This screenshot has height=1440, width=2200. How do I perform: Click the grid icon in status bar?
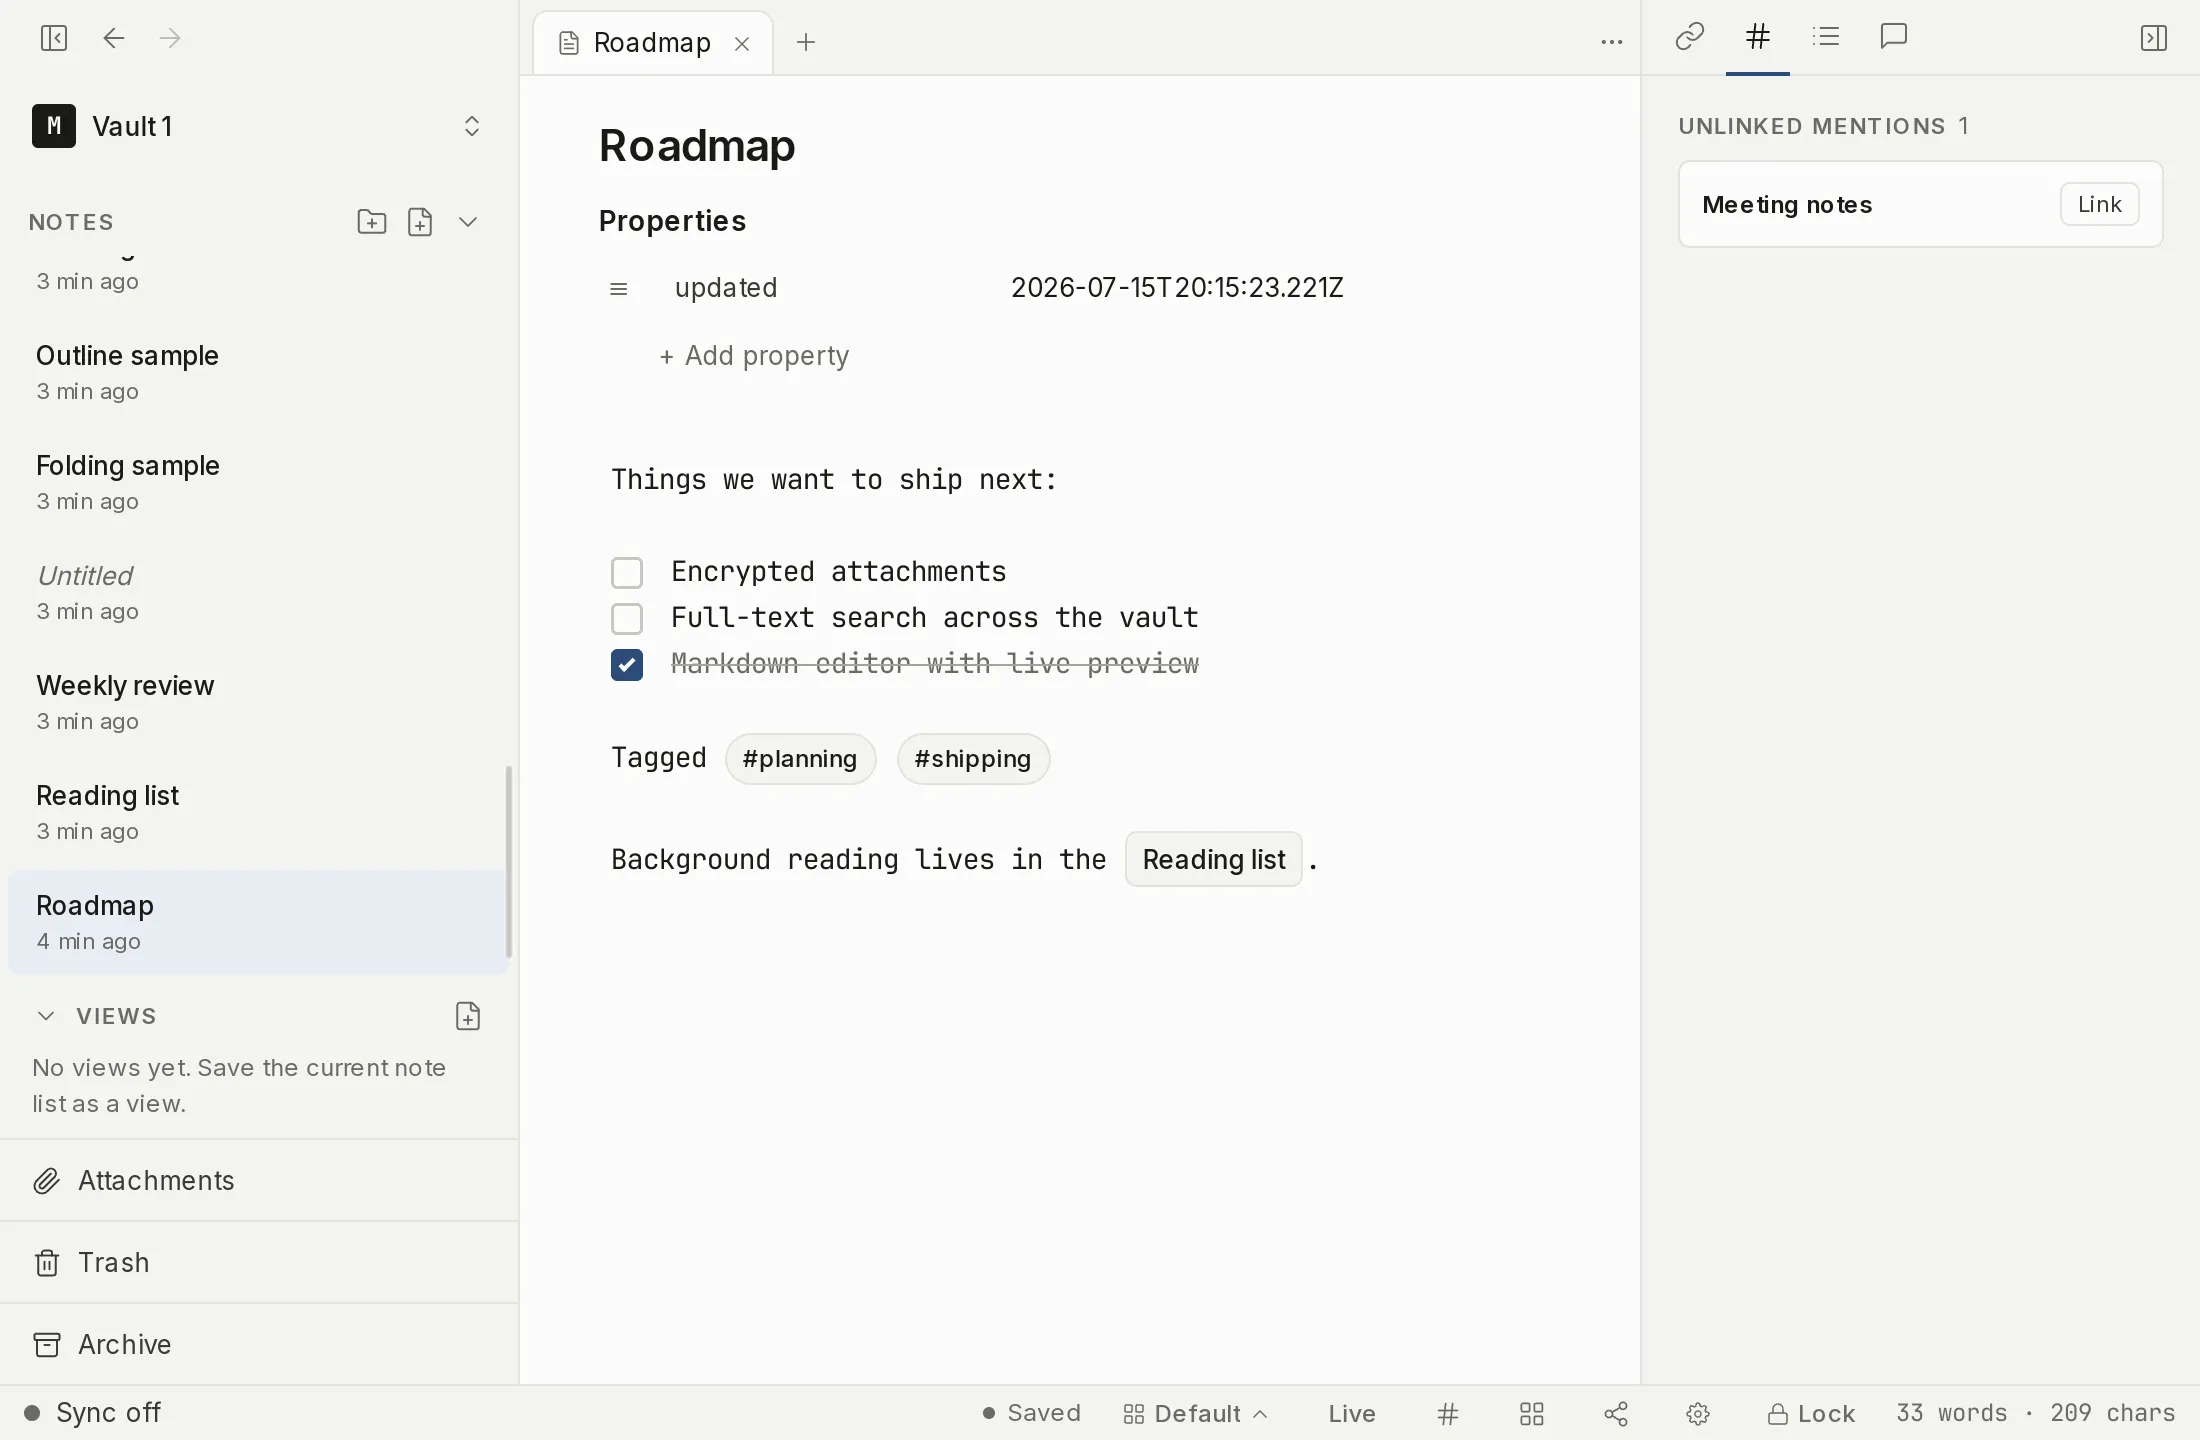(x=1532, y=1413)
